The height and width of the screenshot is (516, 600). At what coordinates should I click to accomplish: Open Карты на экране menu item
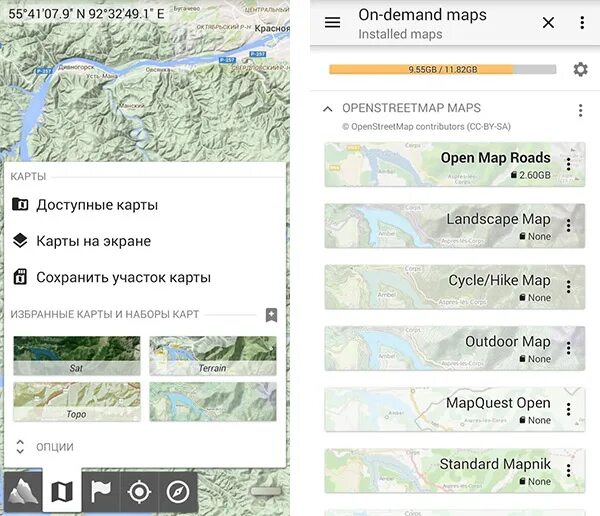pyautogui.click(x=145, y=241)
